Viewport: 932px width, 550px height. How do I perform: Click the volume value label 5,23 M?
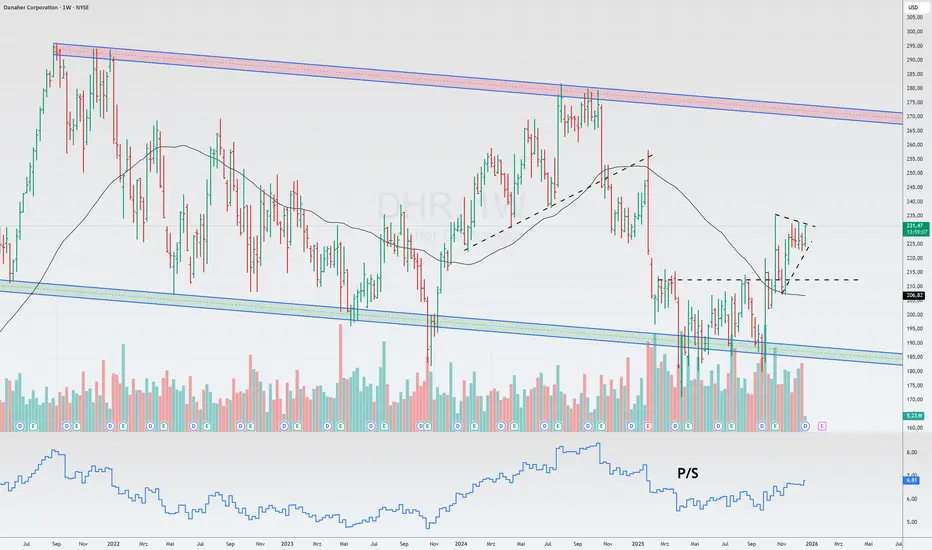pyautogui.click(x=915, y=416)
